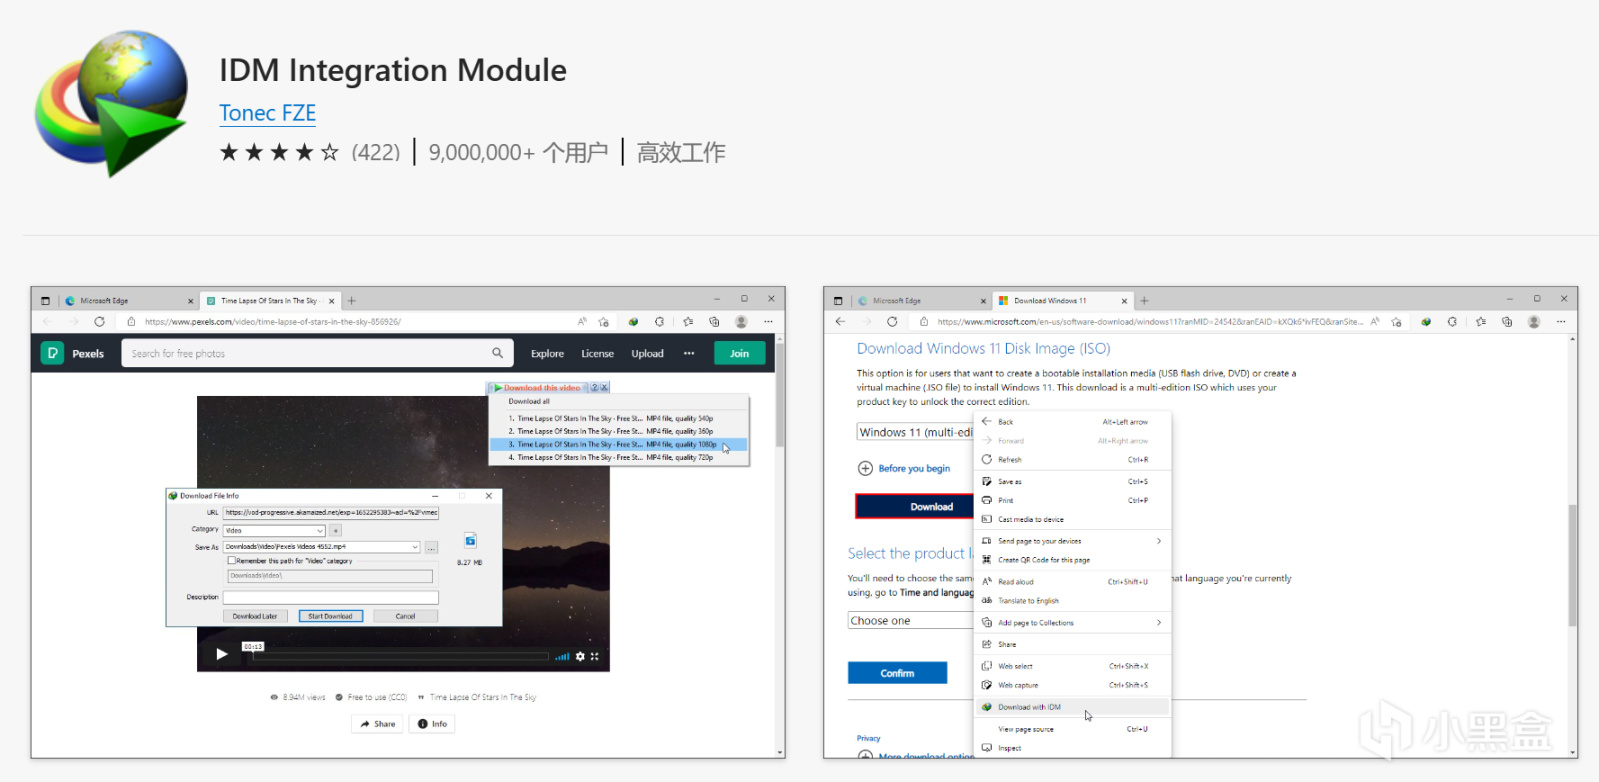This screenshot has width=1599, height=782.
Task: Click the help icon on the Download this video panel
Action: (x=594, y=387)
